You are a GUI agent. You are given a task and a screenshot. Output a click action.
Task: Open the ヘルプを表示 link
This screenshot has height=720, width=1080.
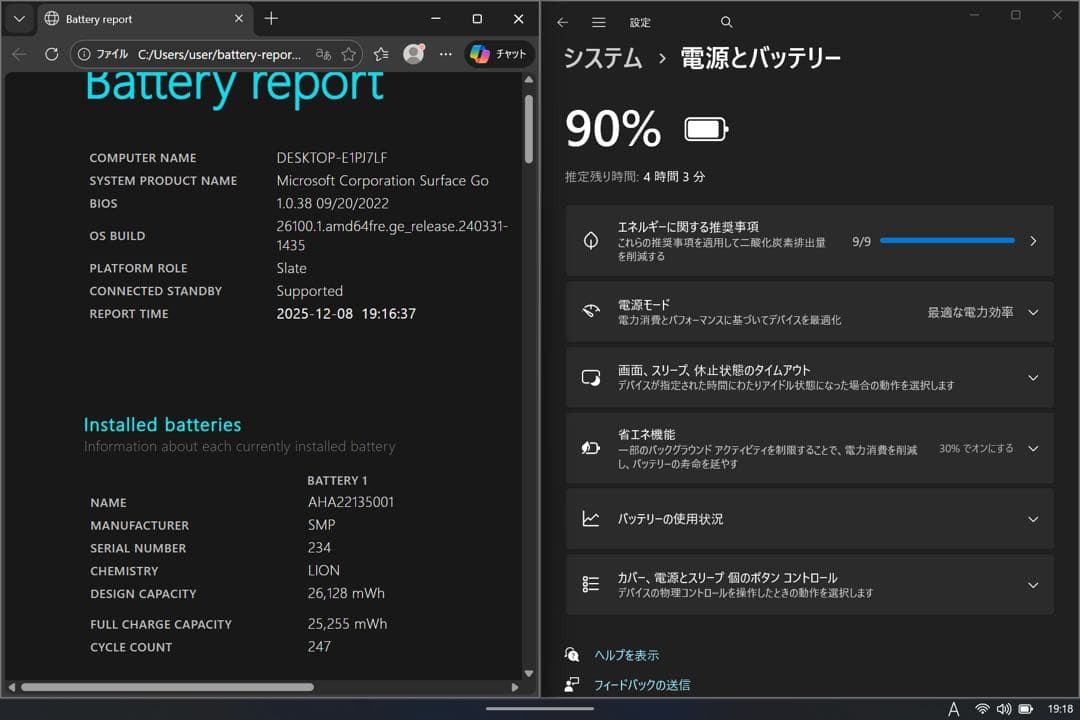(x=628, y=654)
